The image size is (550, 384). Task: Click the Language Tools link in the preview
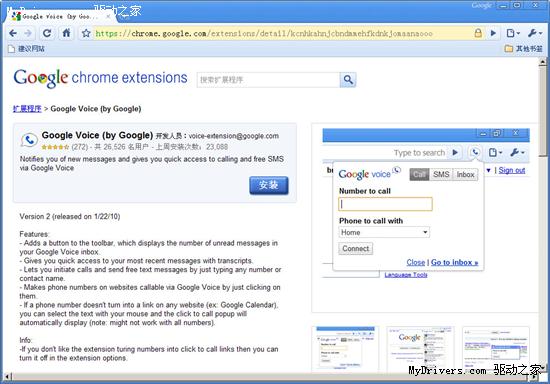pos(406,275)
